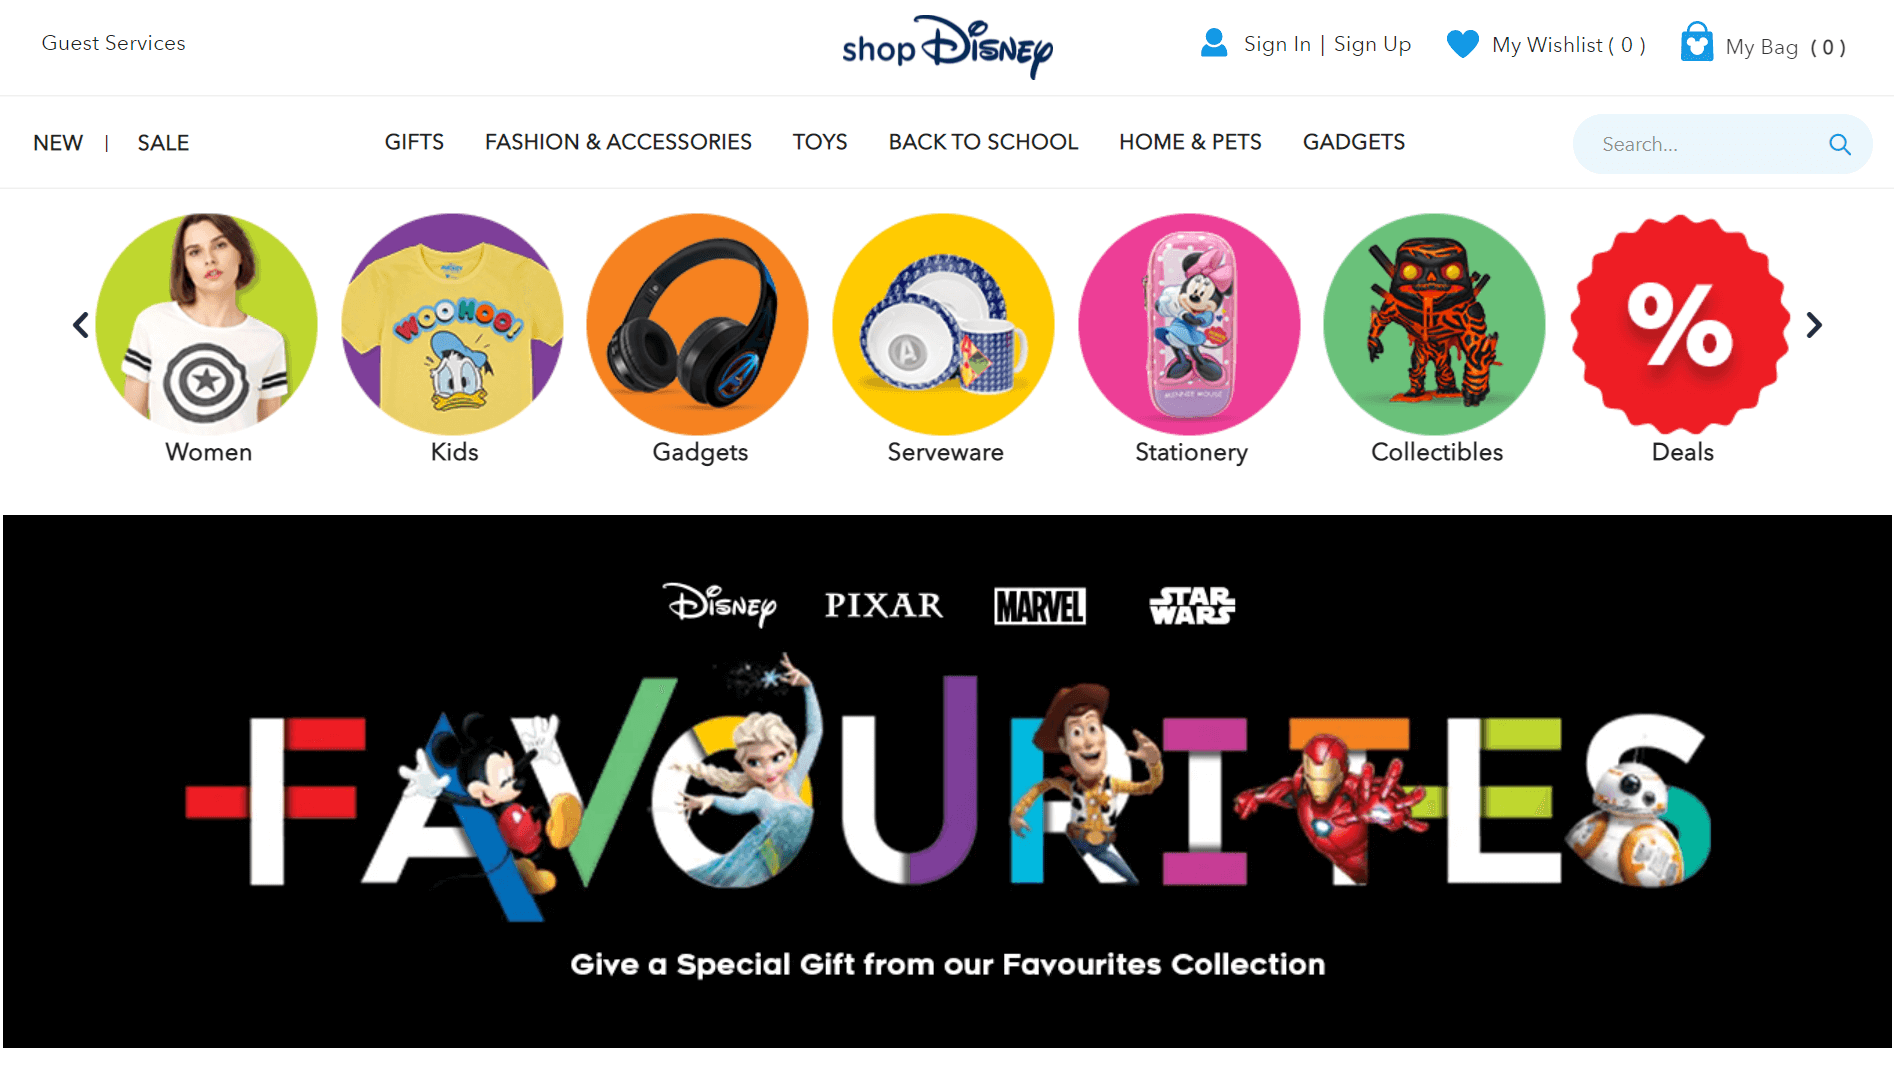Click the blue user profile icon
1894x1066 pixels.
click(x=1214, y=43)
